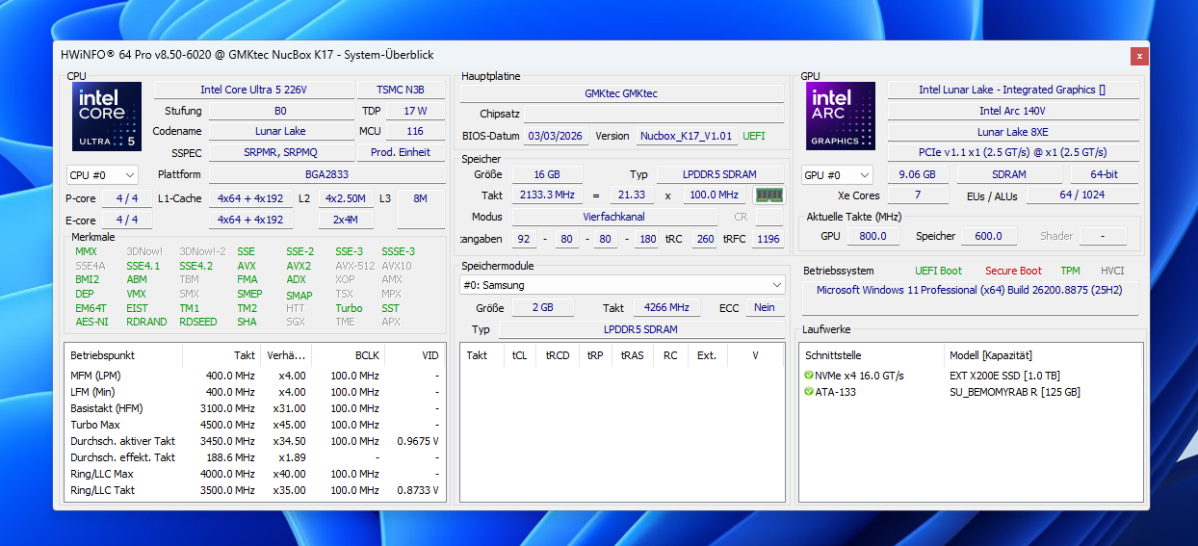Click the tRFC value 1196
This screenshot has height=546, width=1198.
tap(767, 239)
